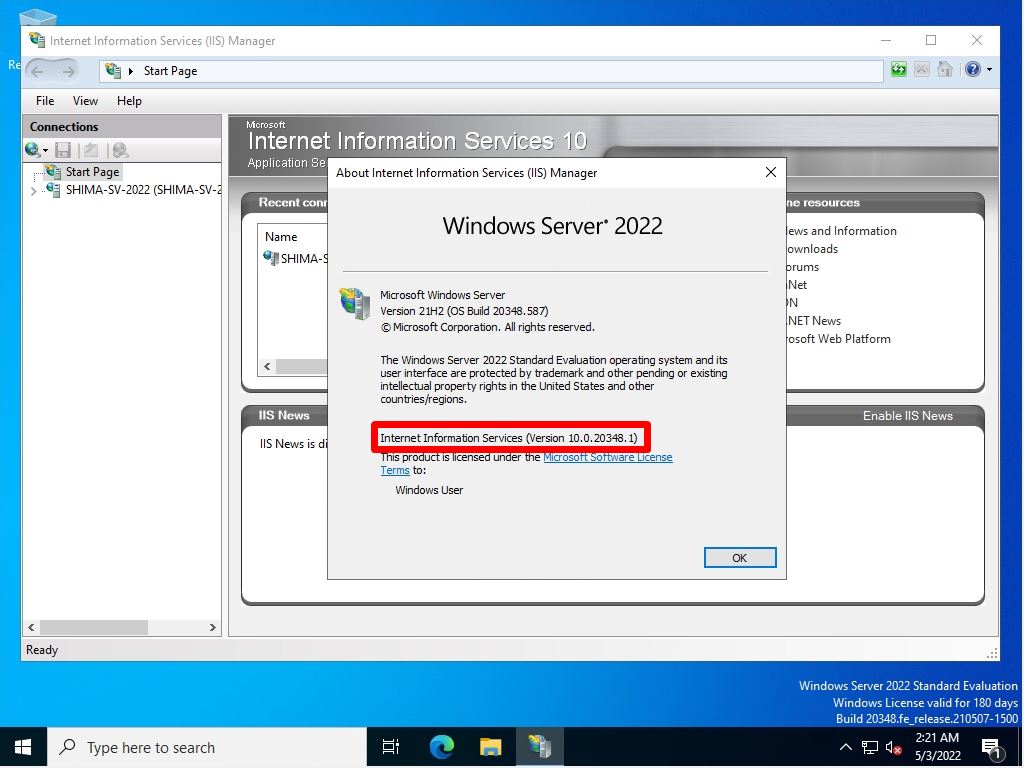Expand the SHIMA-SV-2022 server node

[x=33, y=189]
